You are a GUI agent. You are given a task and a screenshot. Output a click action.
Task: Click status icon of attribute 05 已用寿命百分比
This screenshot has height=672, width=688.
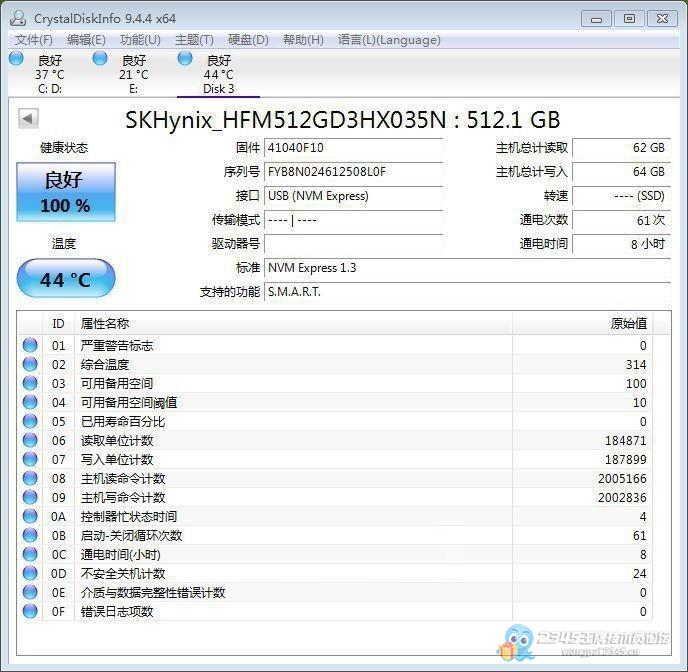pyautogui.click(x=30, y=421)
